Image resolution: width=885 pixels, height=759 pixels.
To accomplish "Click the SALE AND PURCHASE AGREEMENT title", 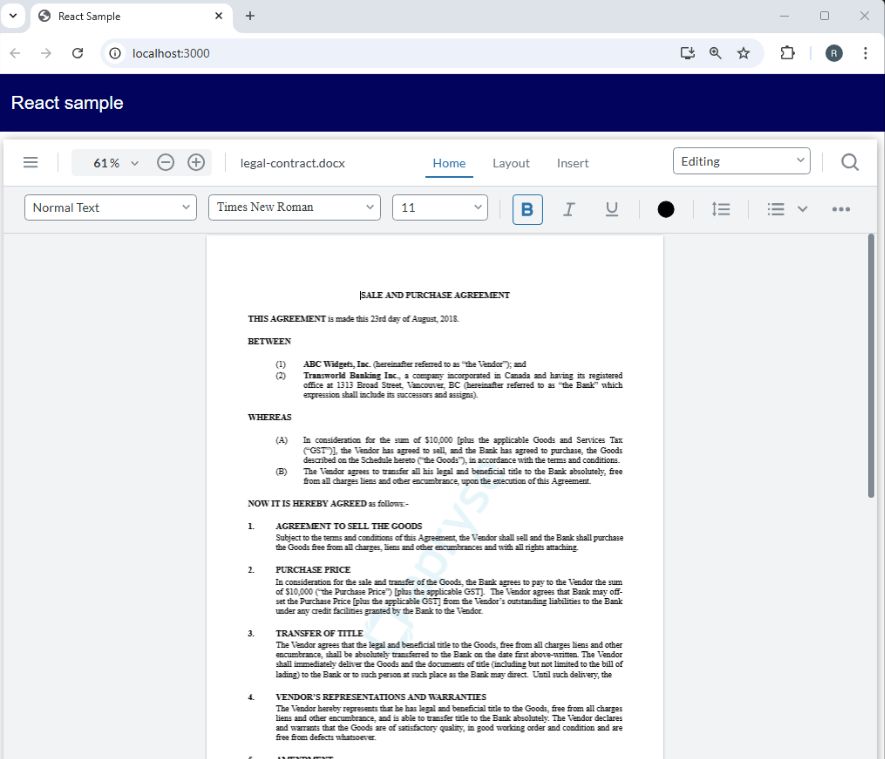I will [435, 295].
